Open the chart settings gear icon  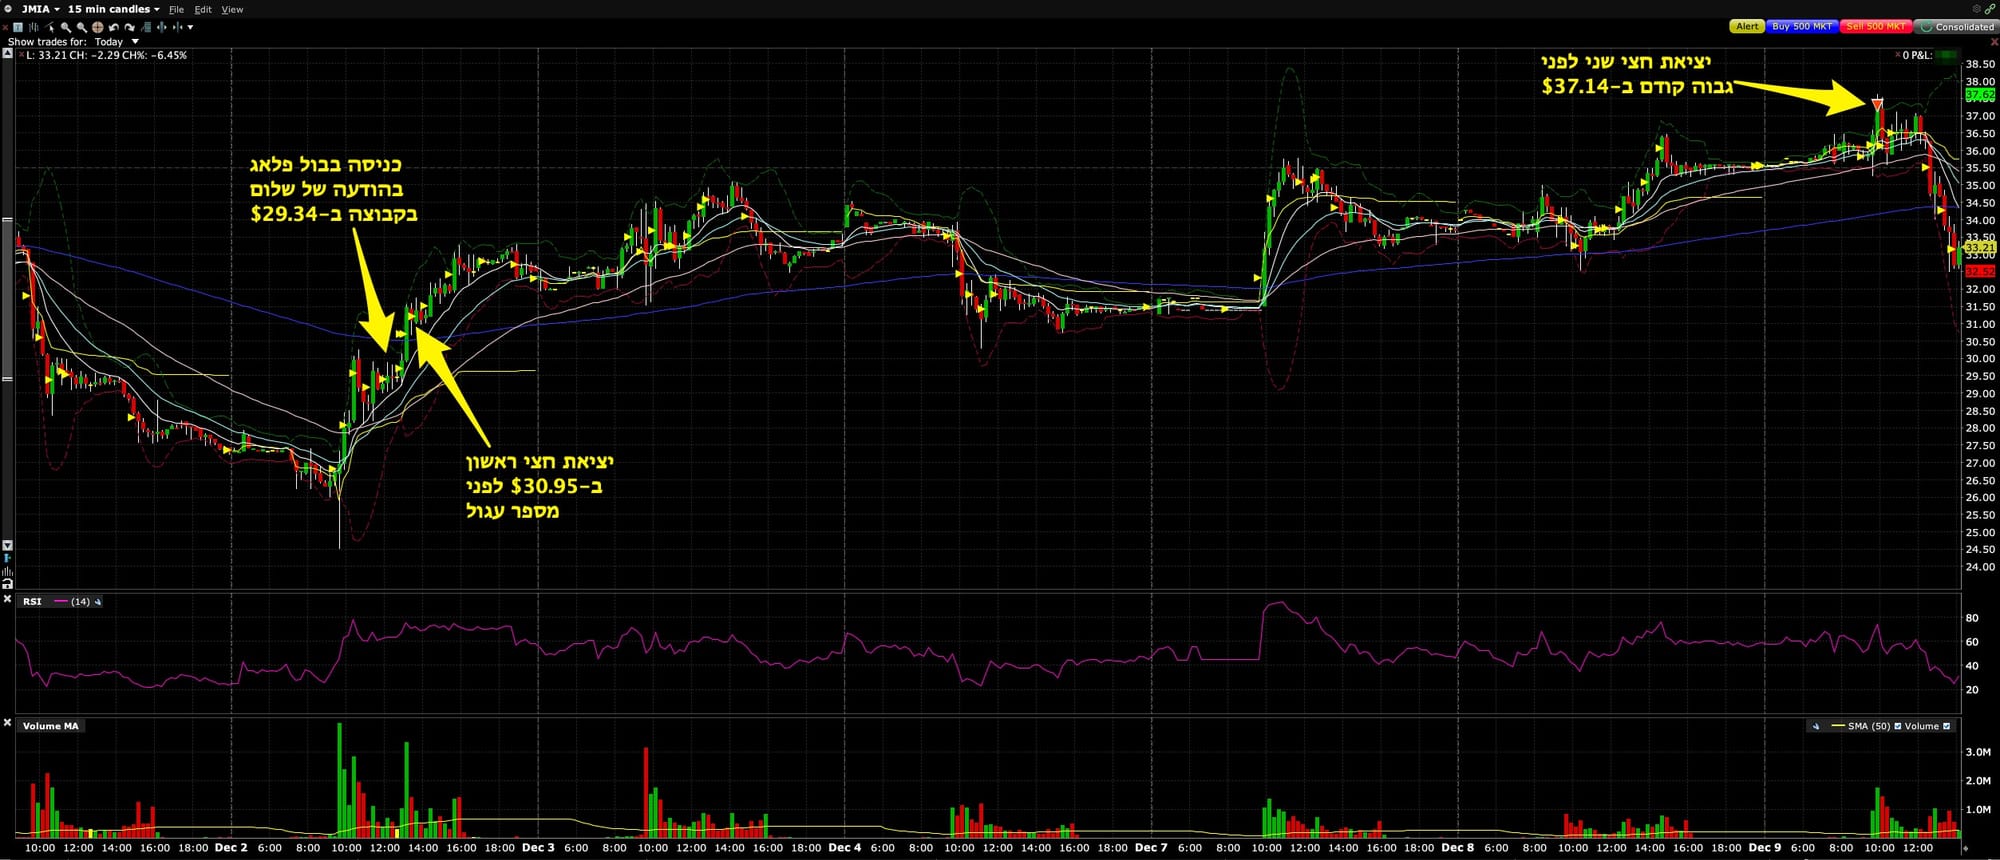coord(1976,9)
